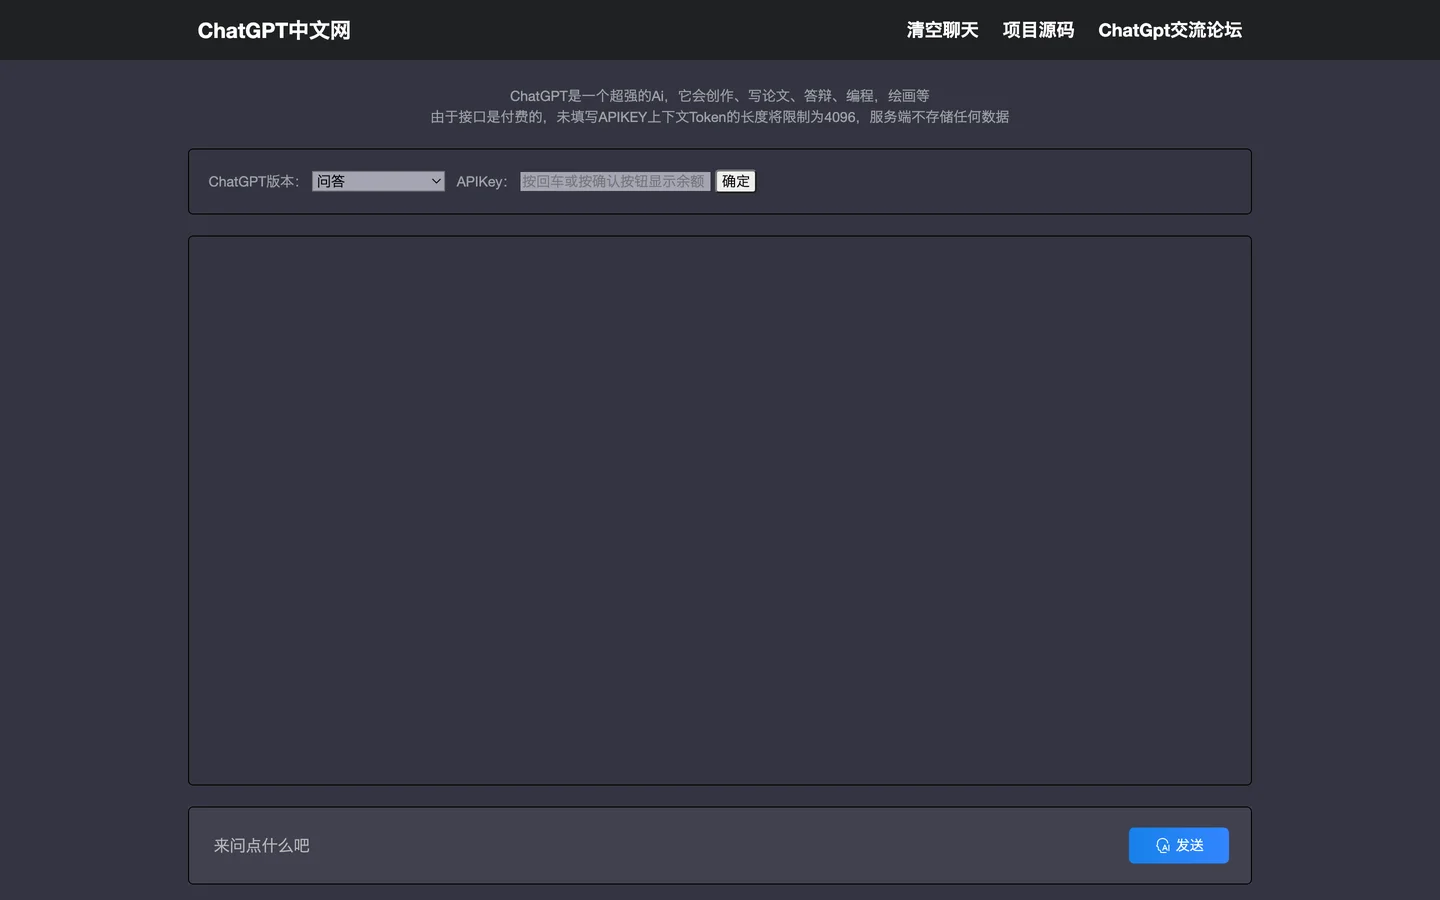Click the APIKey: label text
The width and height of the screenshot is (1440, 900).
482,182
